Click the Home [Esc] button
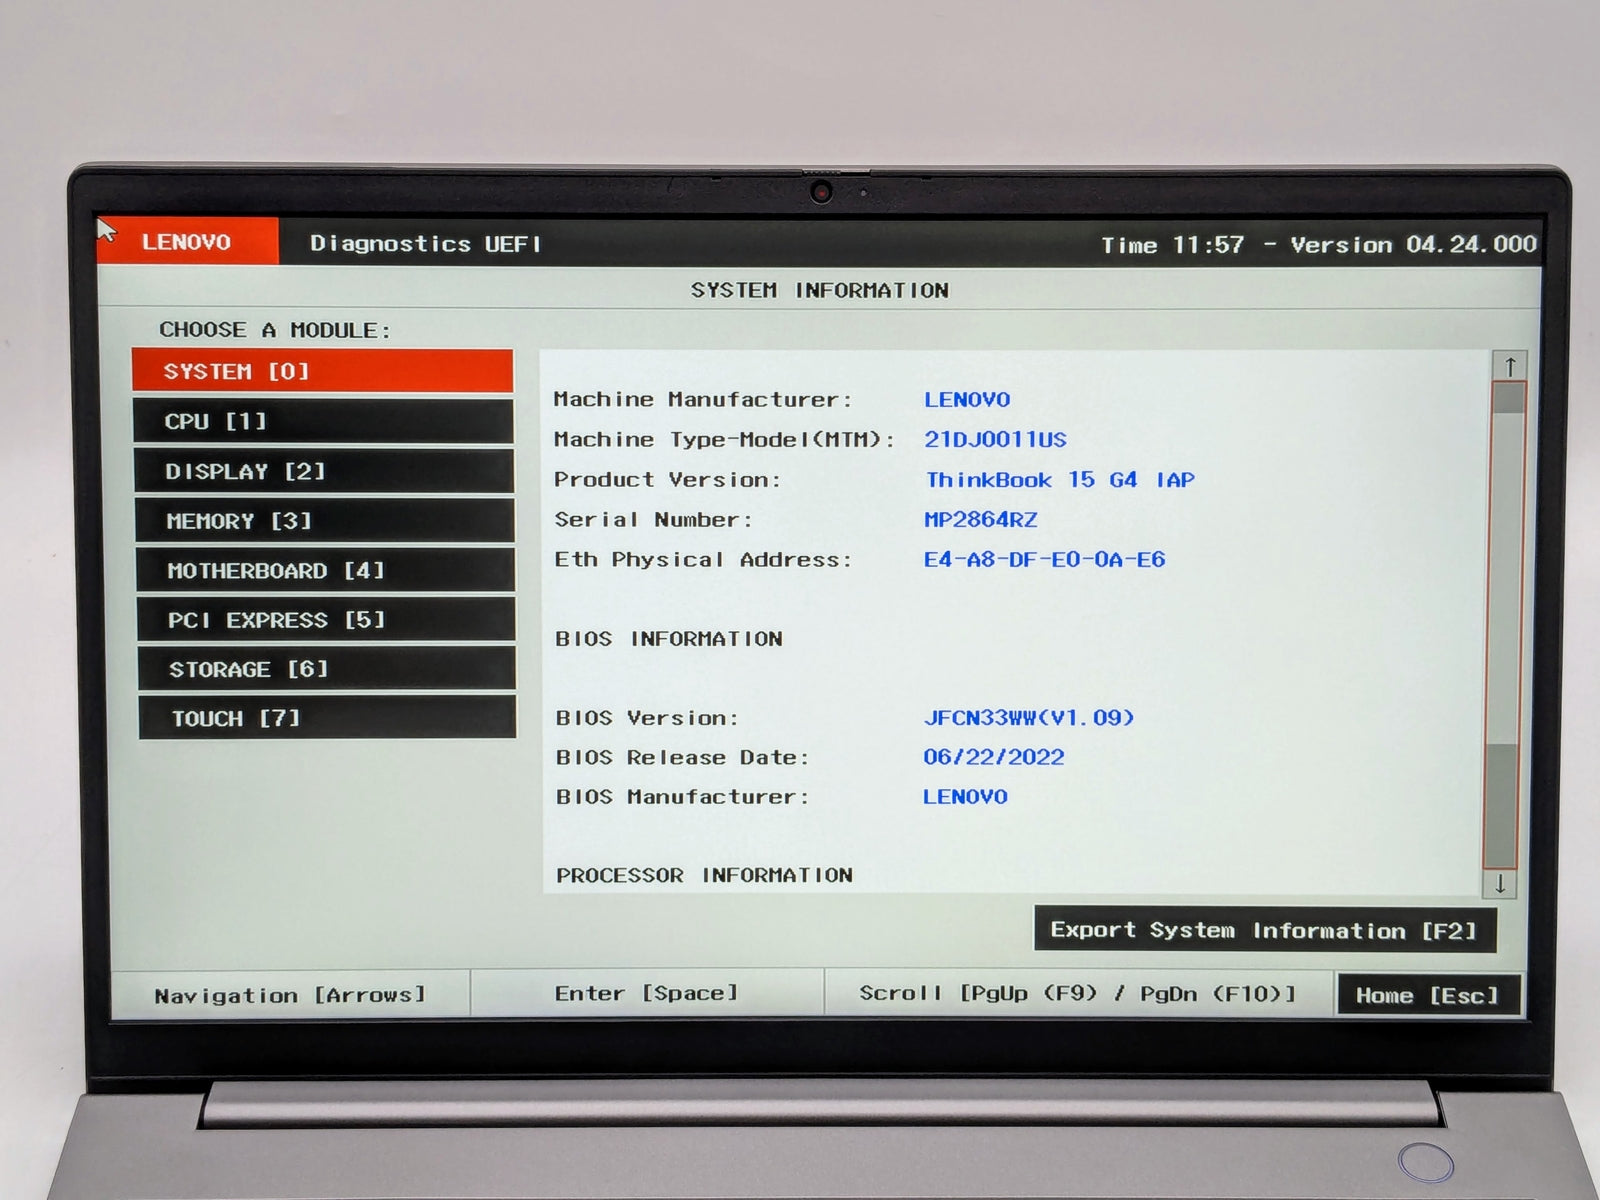Image resolution: width=1600 pixels, height=1200 pixels. click(x=1429, y=995)
